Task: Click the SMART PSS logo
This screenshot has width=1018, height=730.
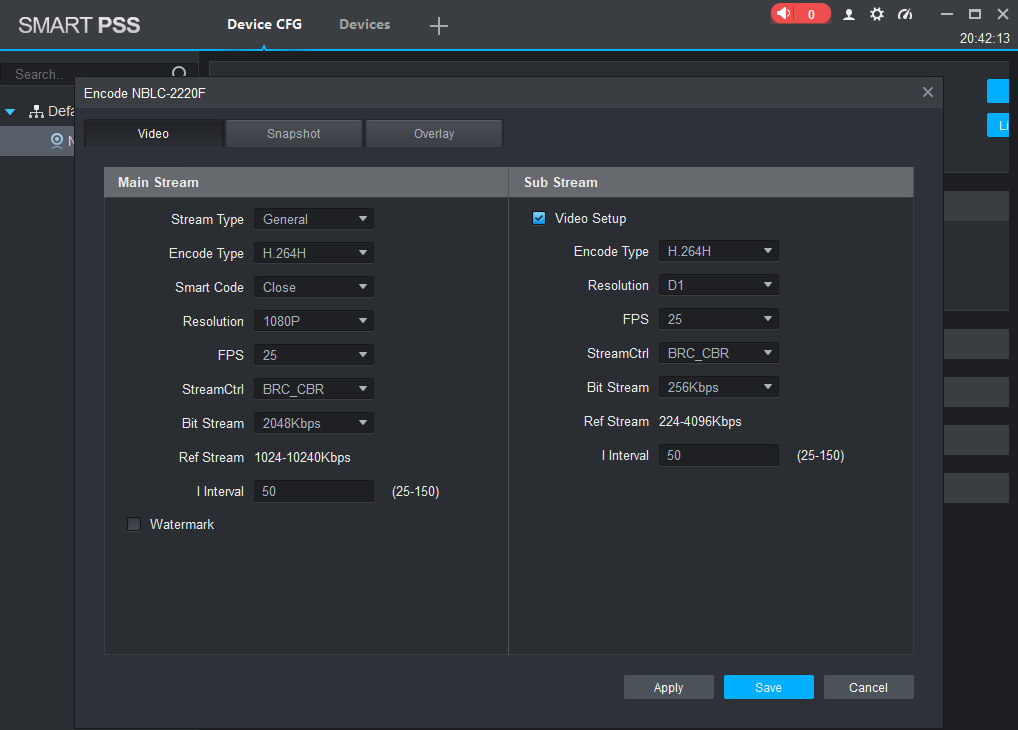Action: [x=79, y=25]
